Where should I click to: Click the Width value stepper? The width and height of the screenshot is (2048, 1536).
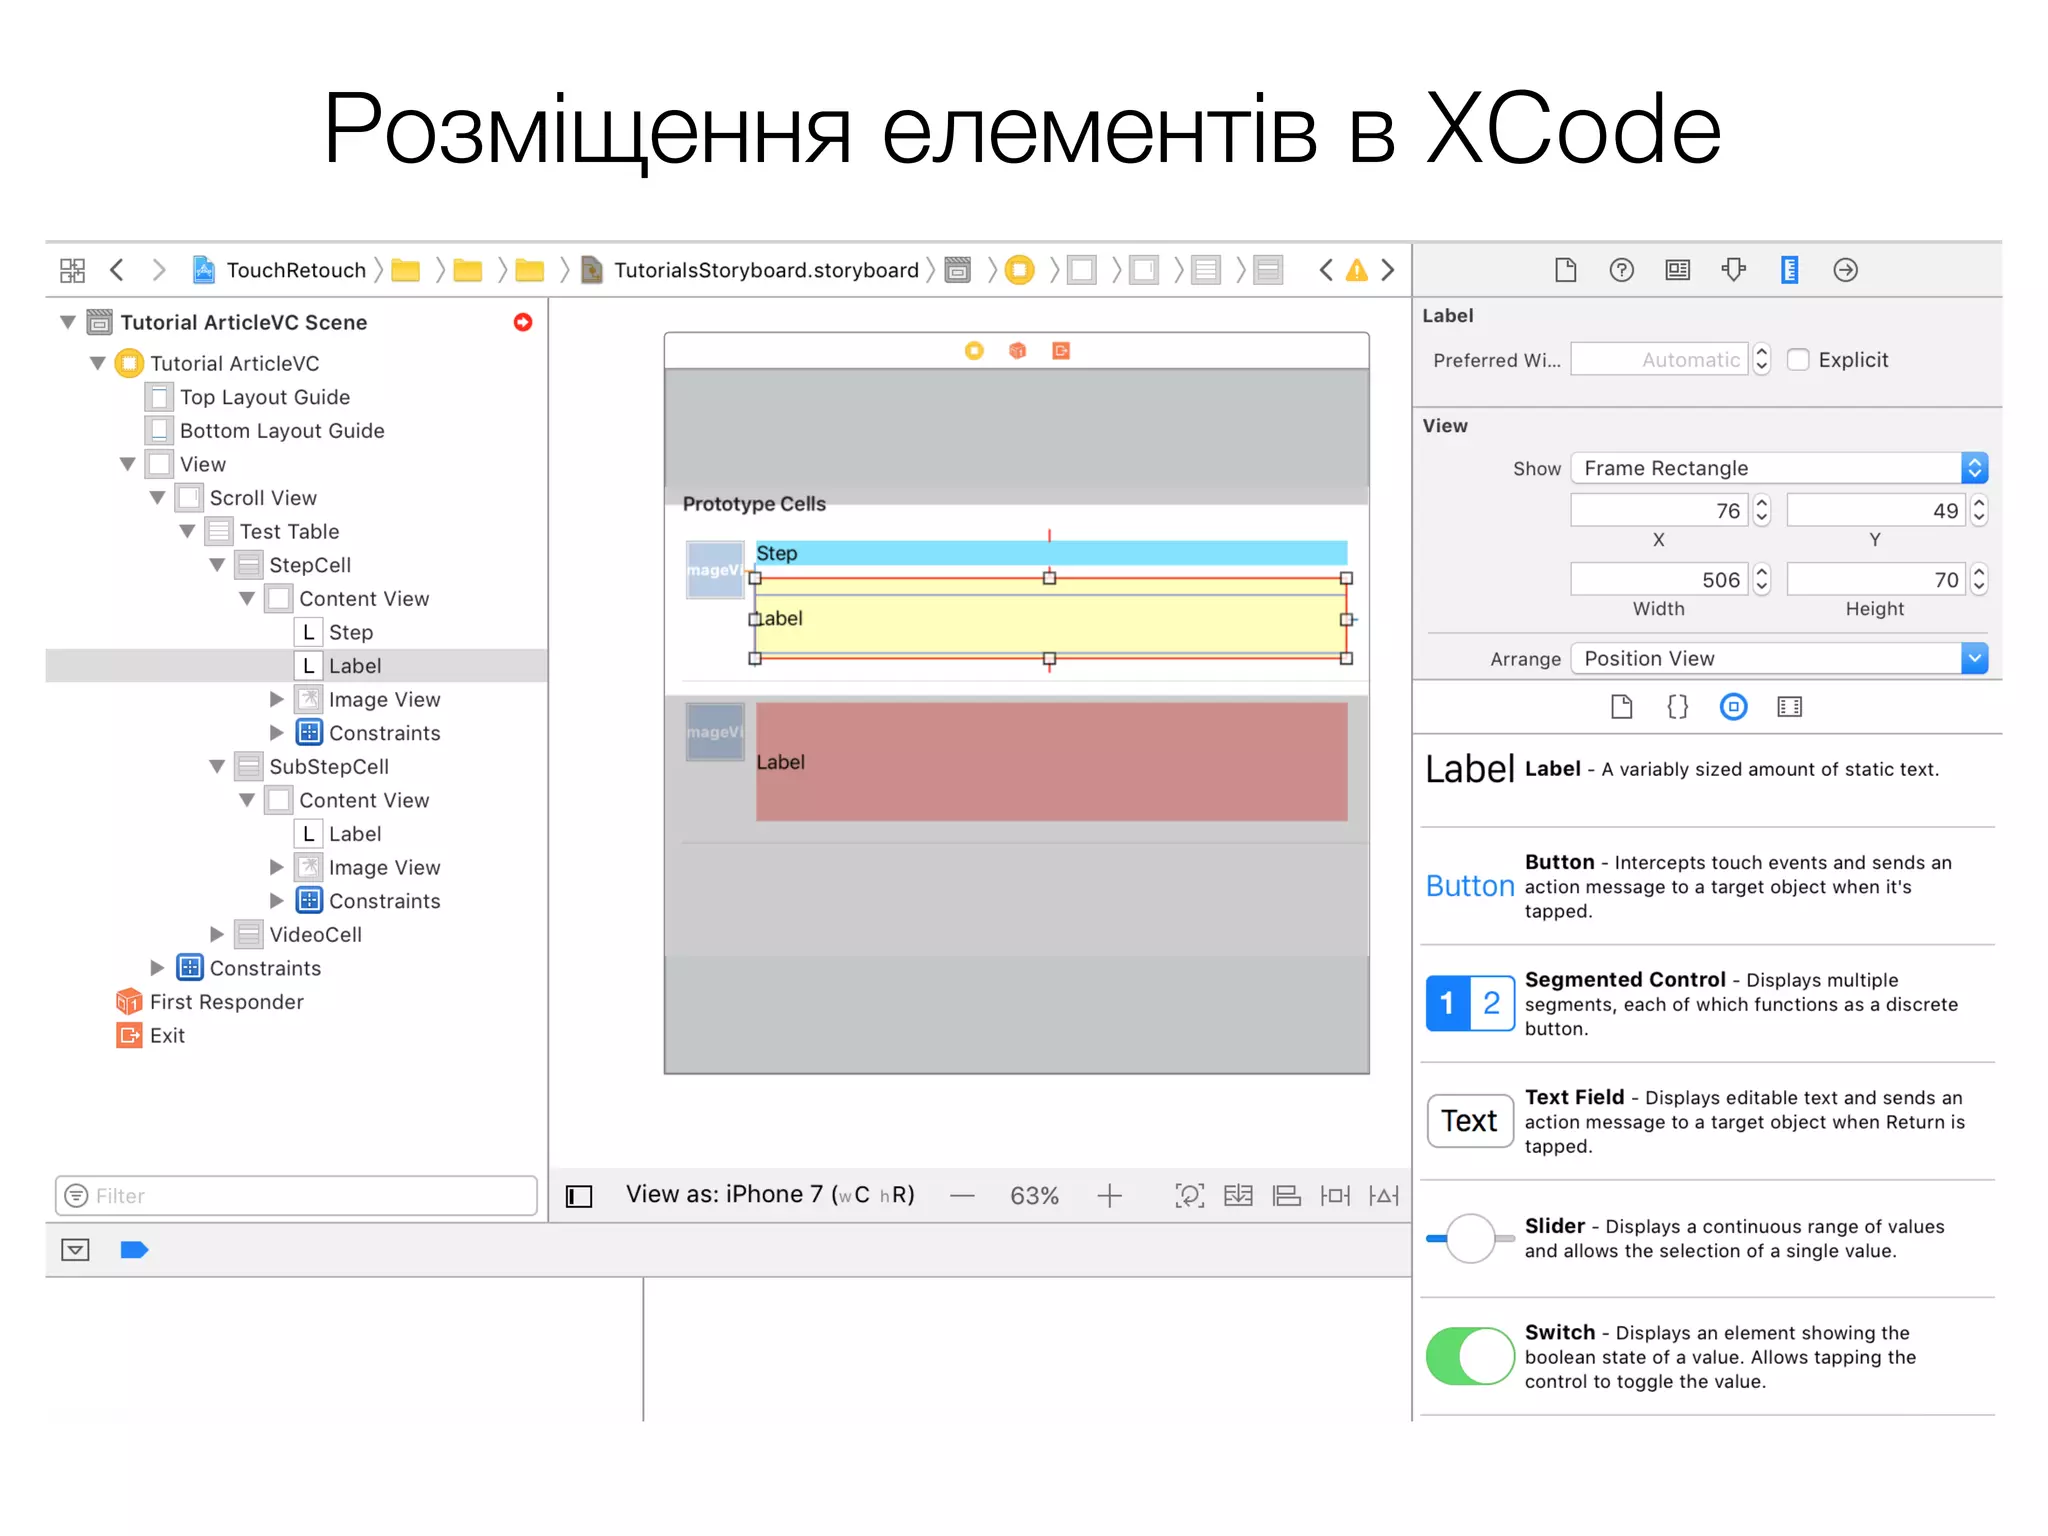1762,580
